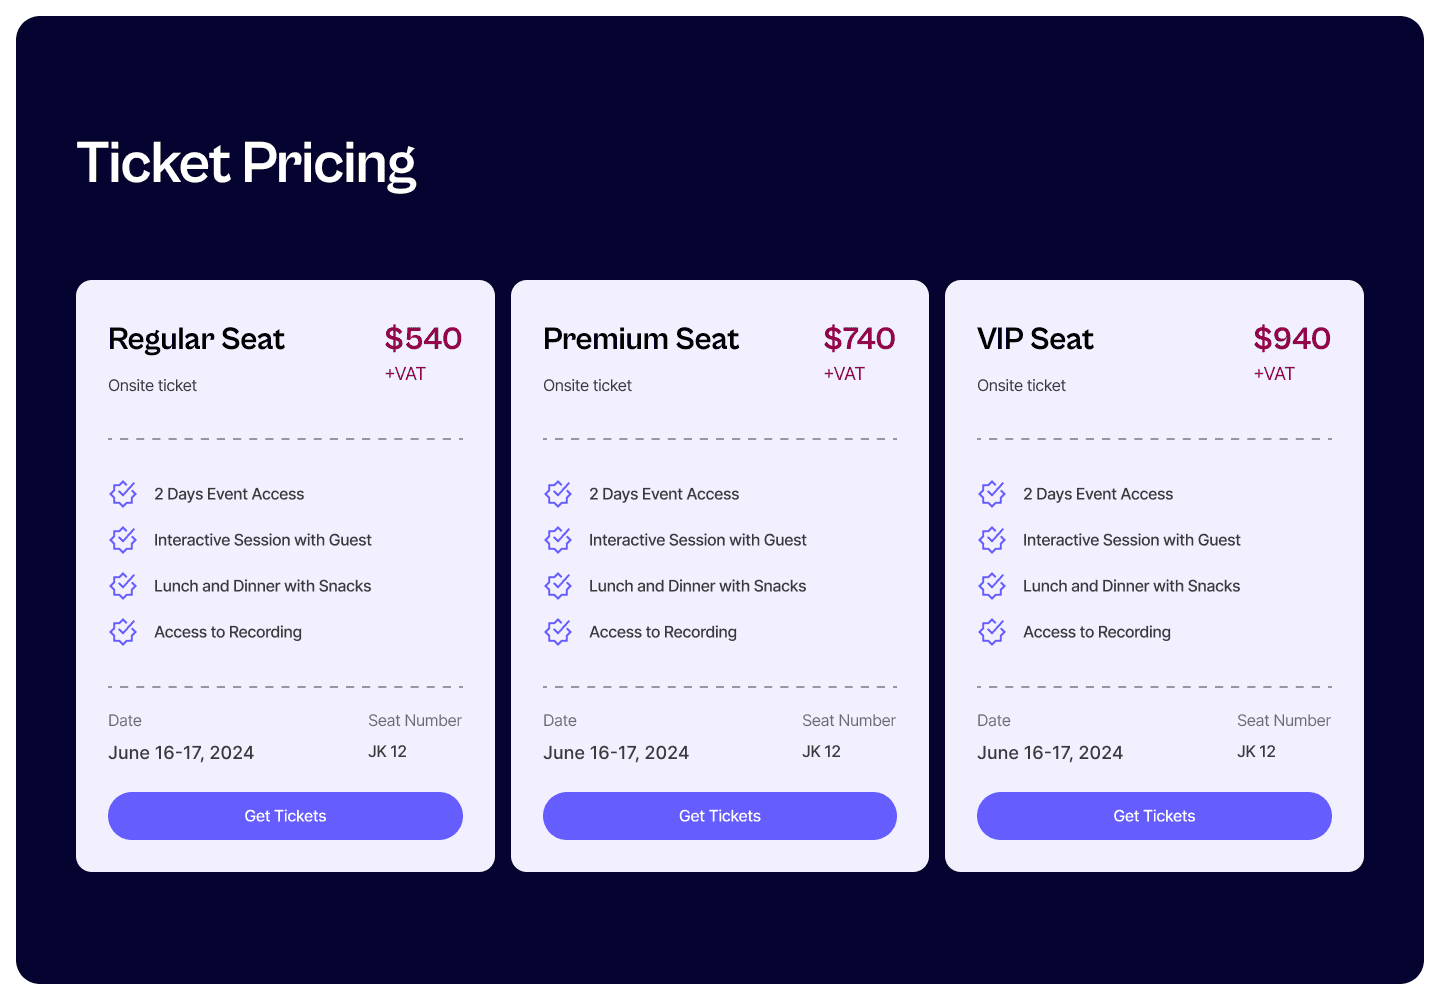Click Get Tickets on the Premium Seat card
The image size is (1440, 1000).
pyautogui.click(x=719, y=815)
